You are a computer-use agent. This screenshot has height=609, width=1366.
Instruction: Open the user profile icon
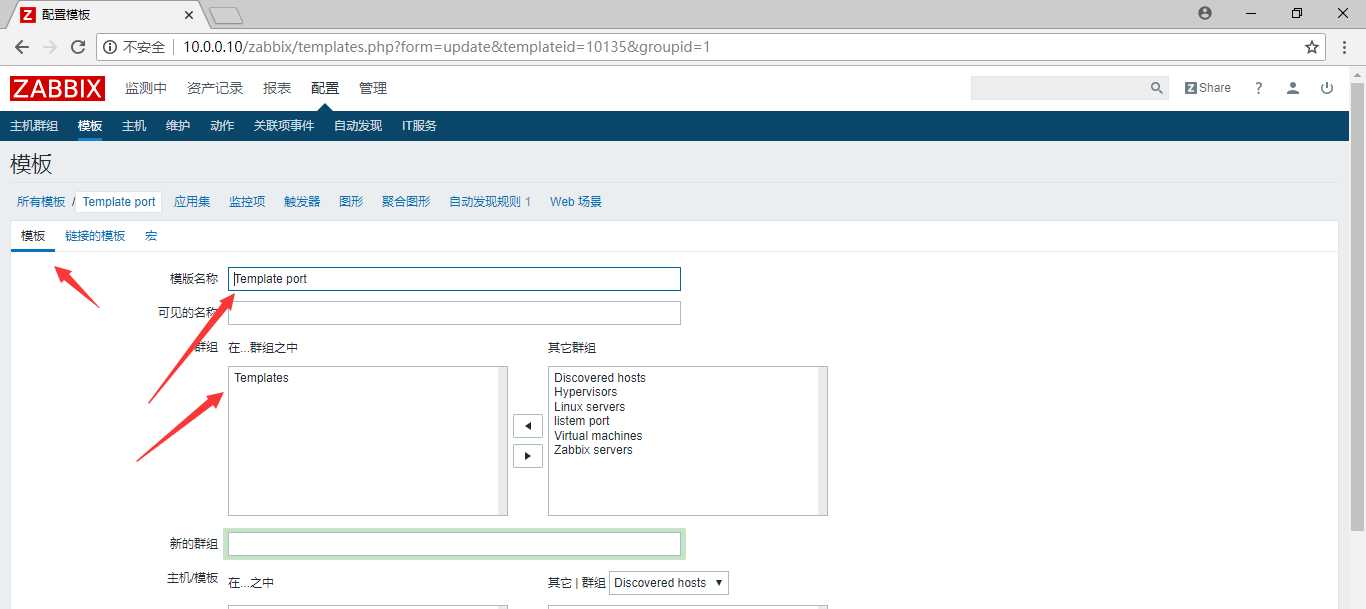point(1293,88)
